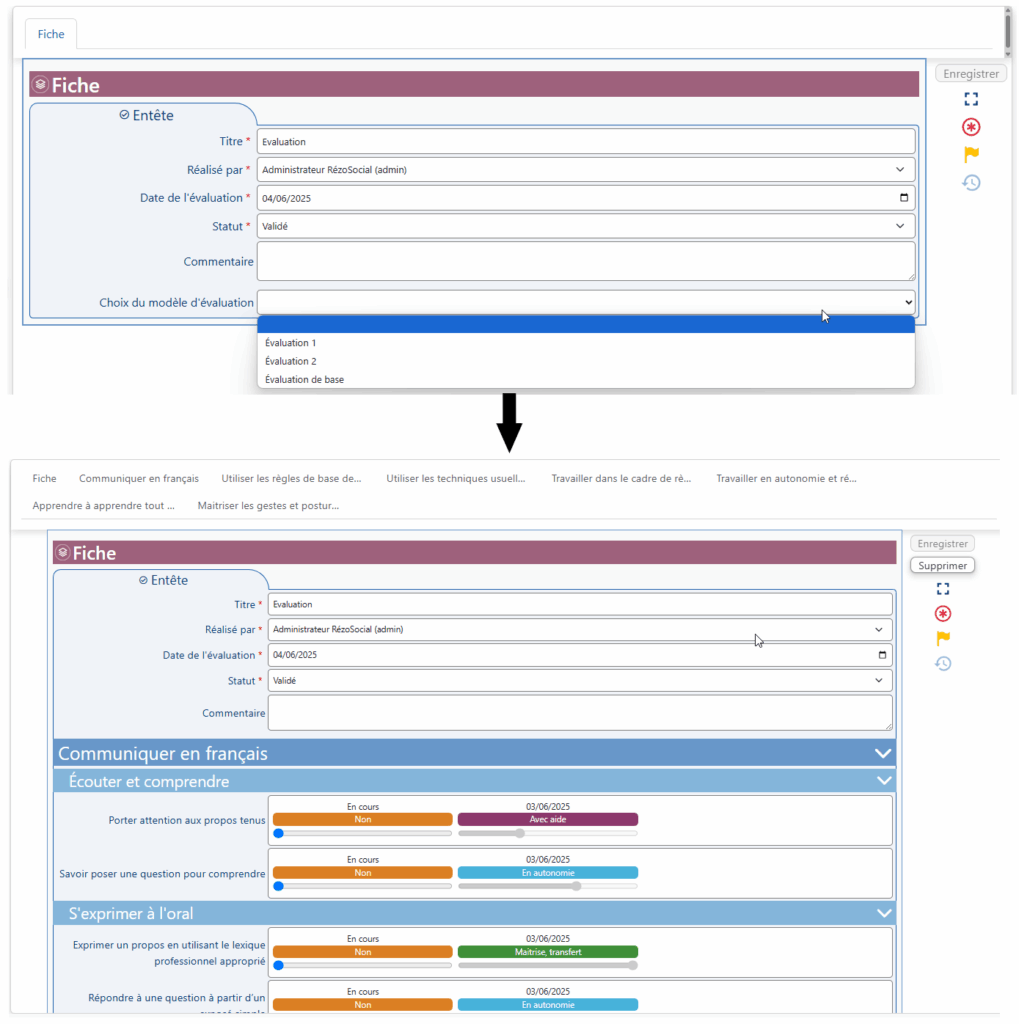Click the fullscreen icon in the upper form
Image resolution: width=1019 pixels, height=1024 pixels.
pyautogui.click(x=971, y=99)
